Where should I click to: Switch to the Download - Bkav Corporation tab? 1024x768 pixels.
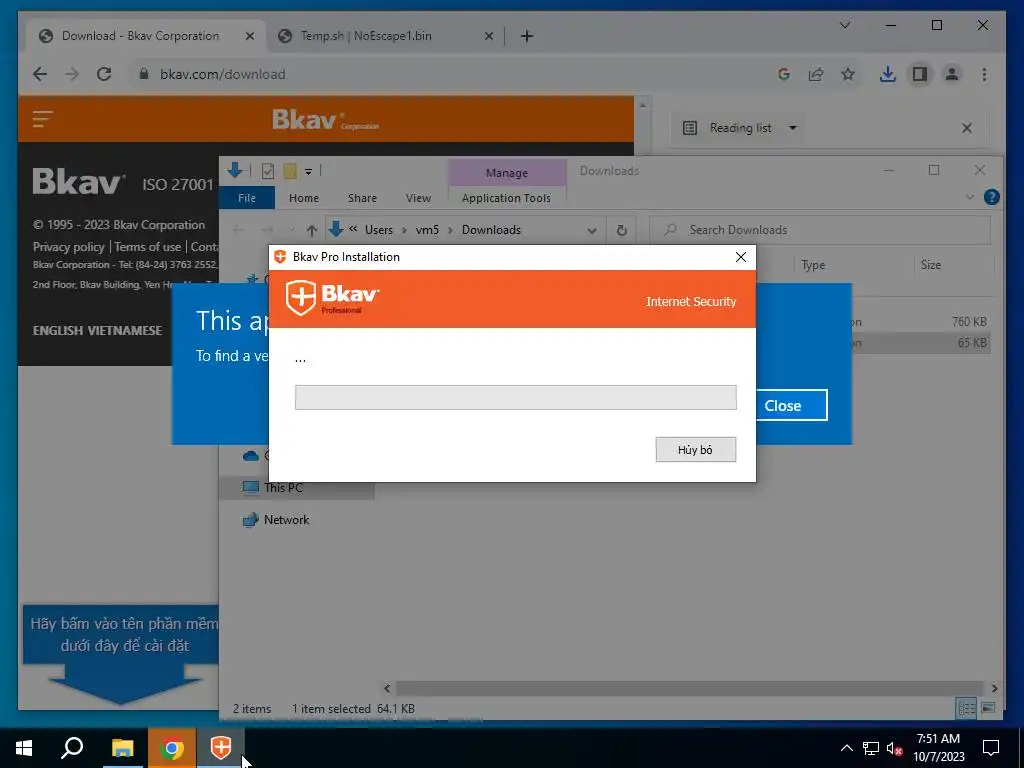pos(140,36)
